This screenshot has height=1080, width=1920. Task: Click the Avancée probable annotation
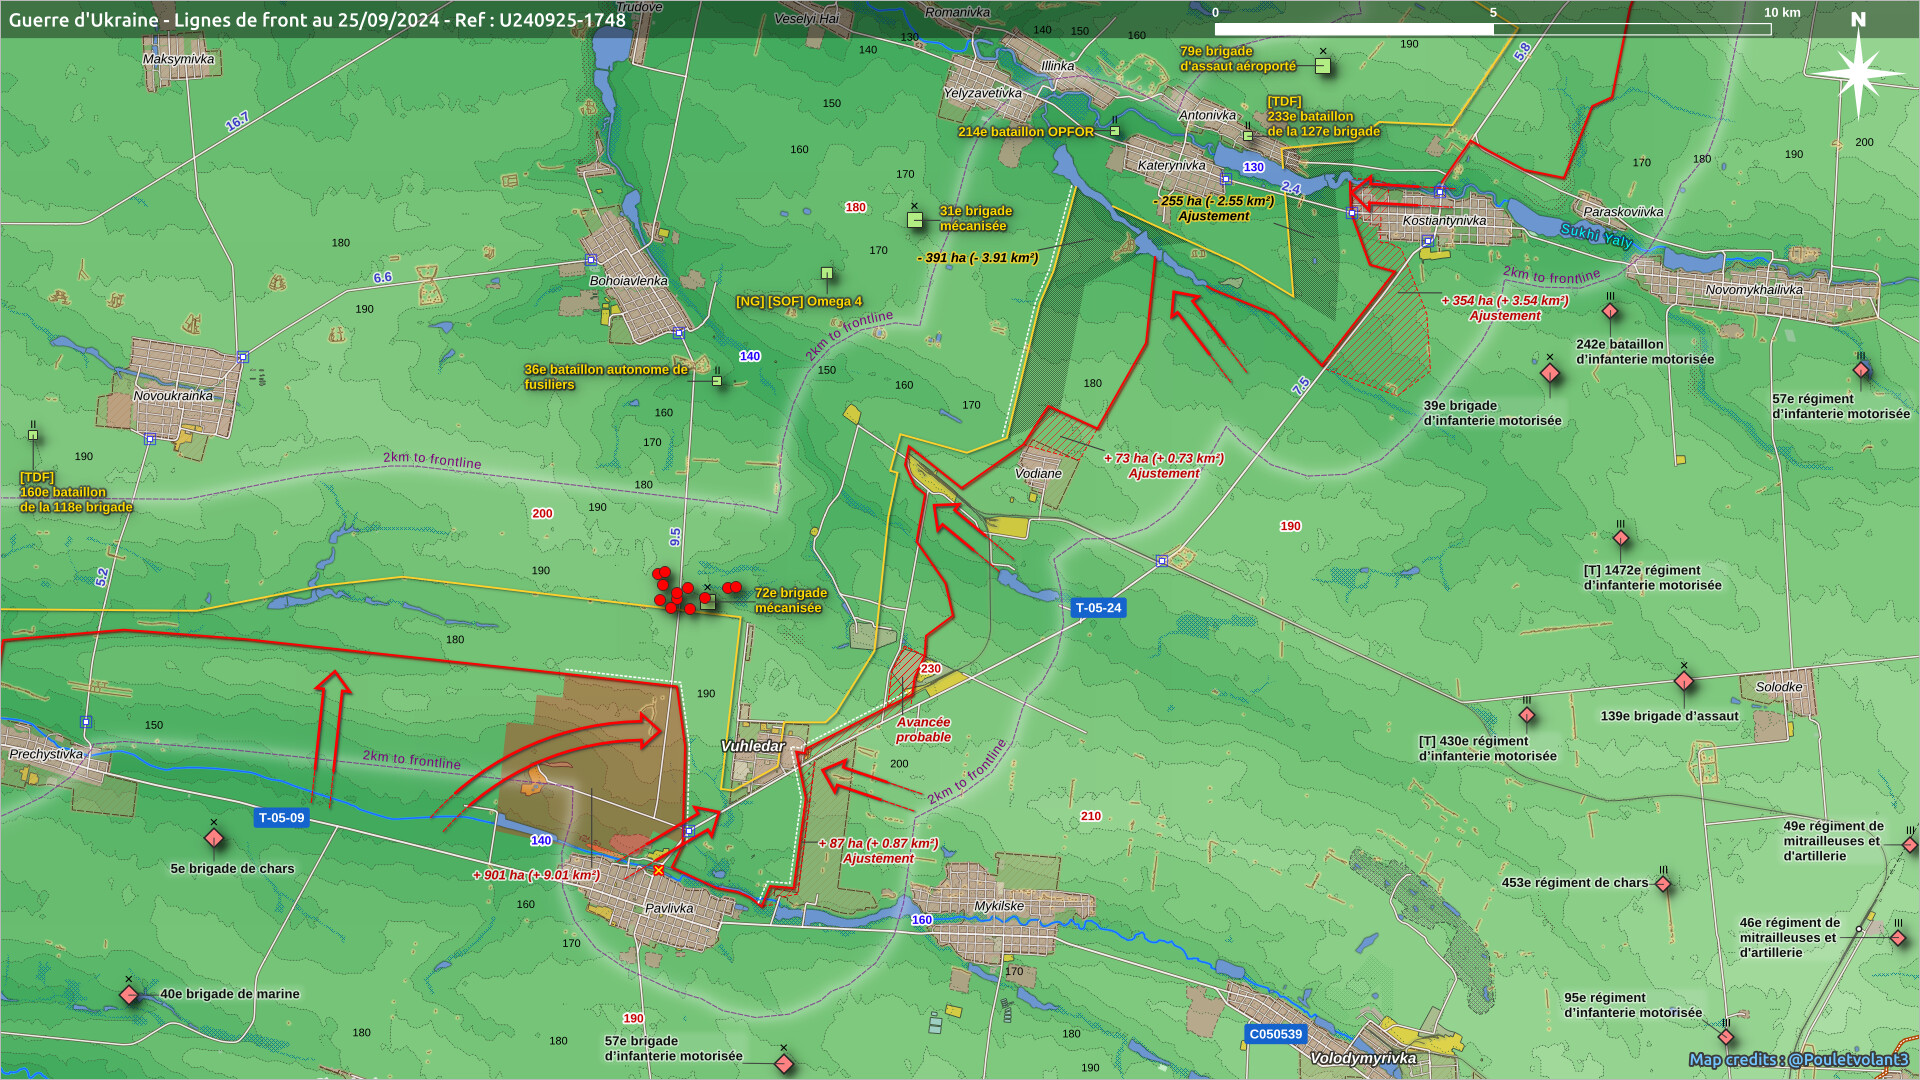(x=922, y=729)
